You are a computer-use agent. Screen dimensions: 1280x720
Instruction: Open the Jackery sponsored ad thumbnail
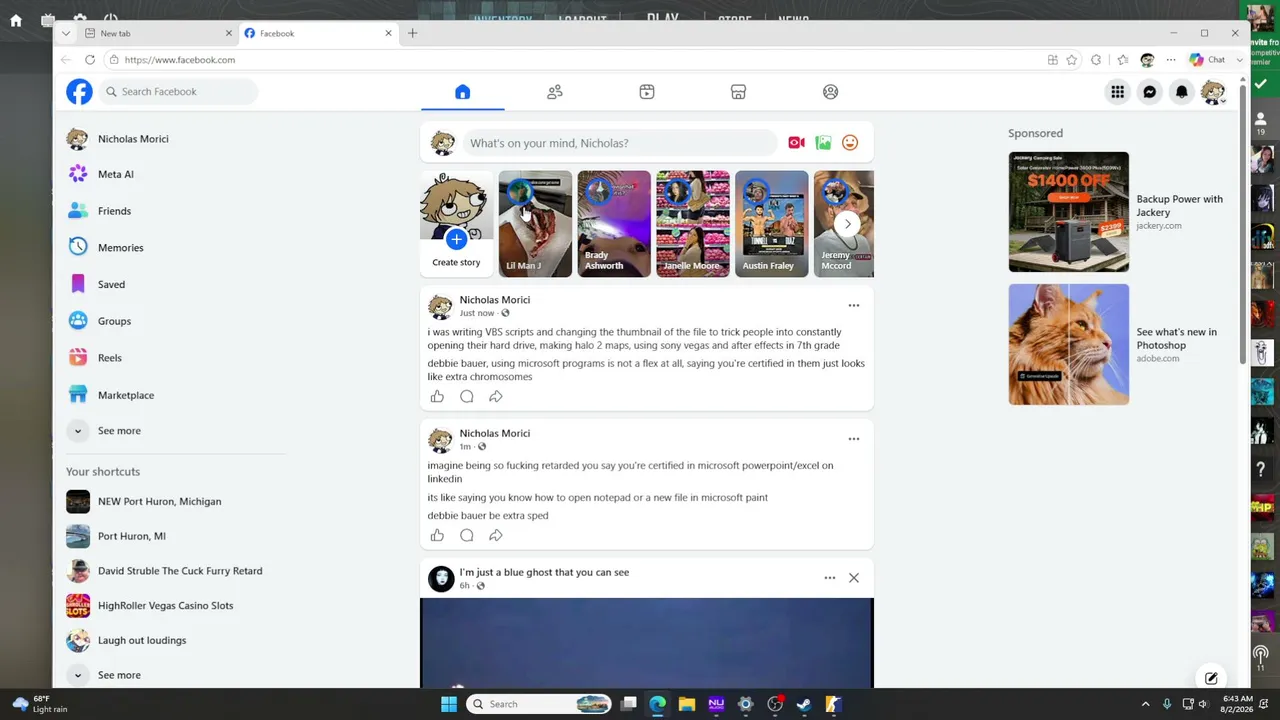(1068, 212)
